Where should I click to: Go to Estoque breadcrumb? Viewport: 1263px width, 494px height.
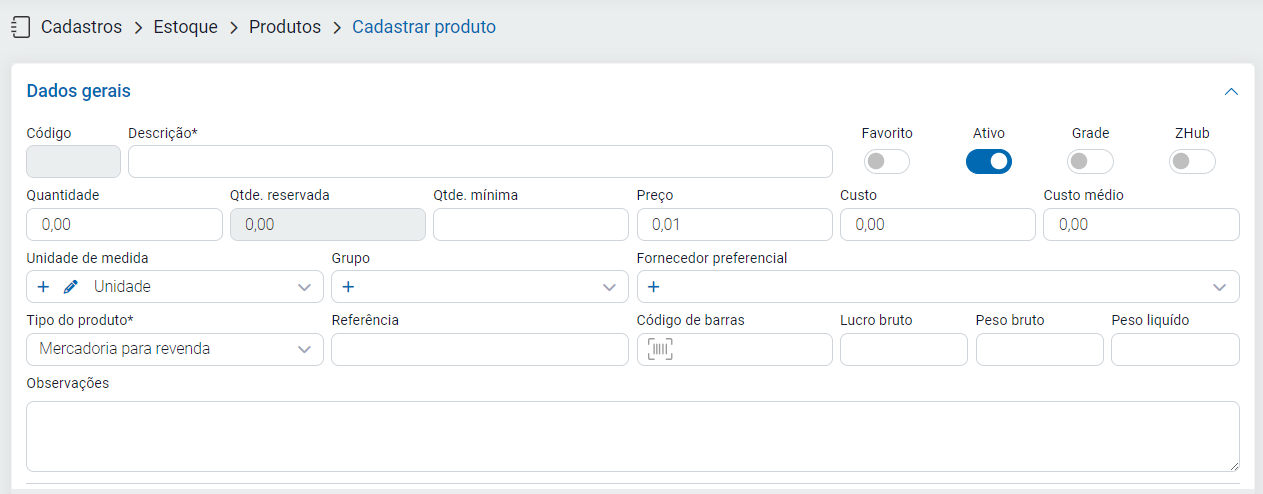tap(185, 27)
